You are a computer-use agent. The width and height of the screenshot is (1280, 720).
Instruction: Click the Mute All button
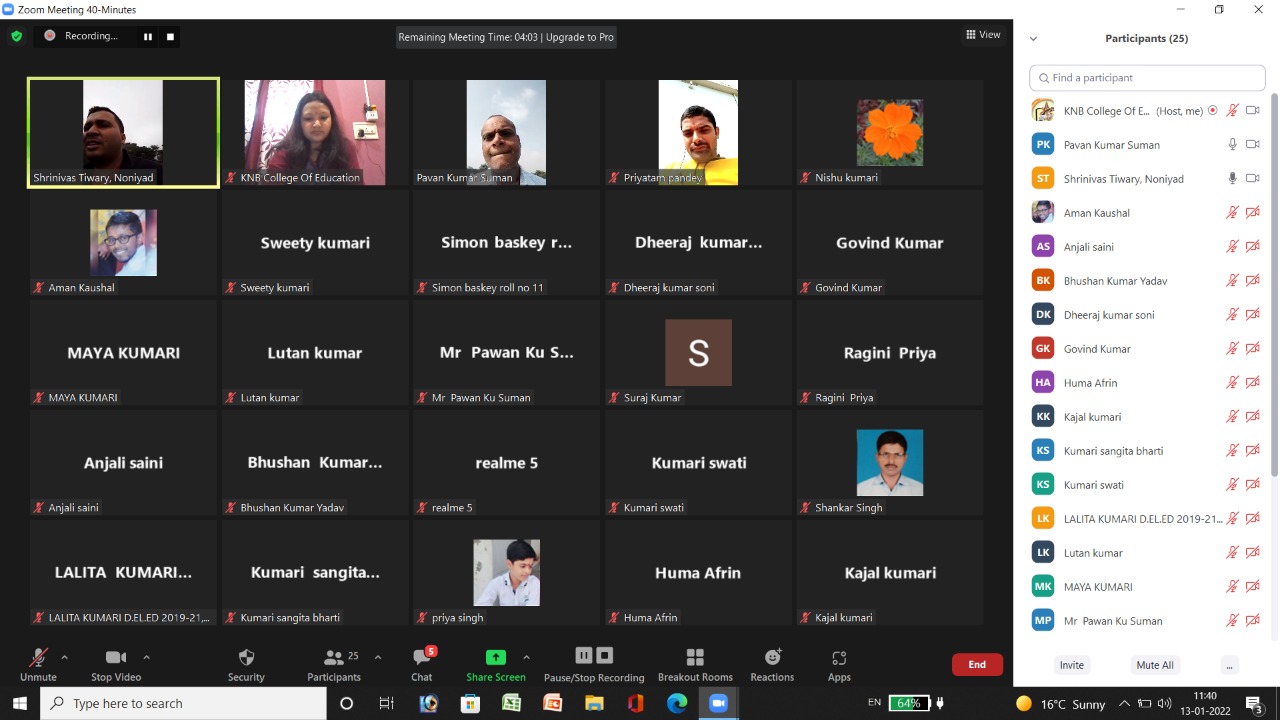tap(1155, 665)
